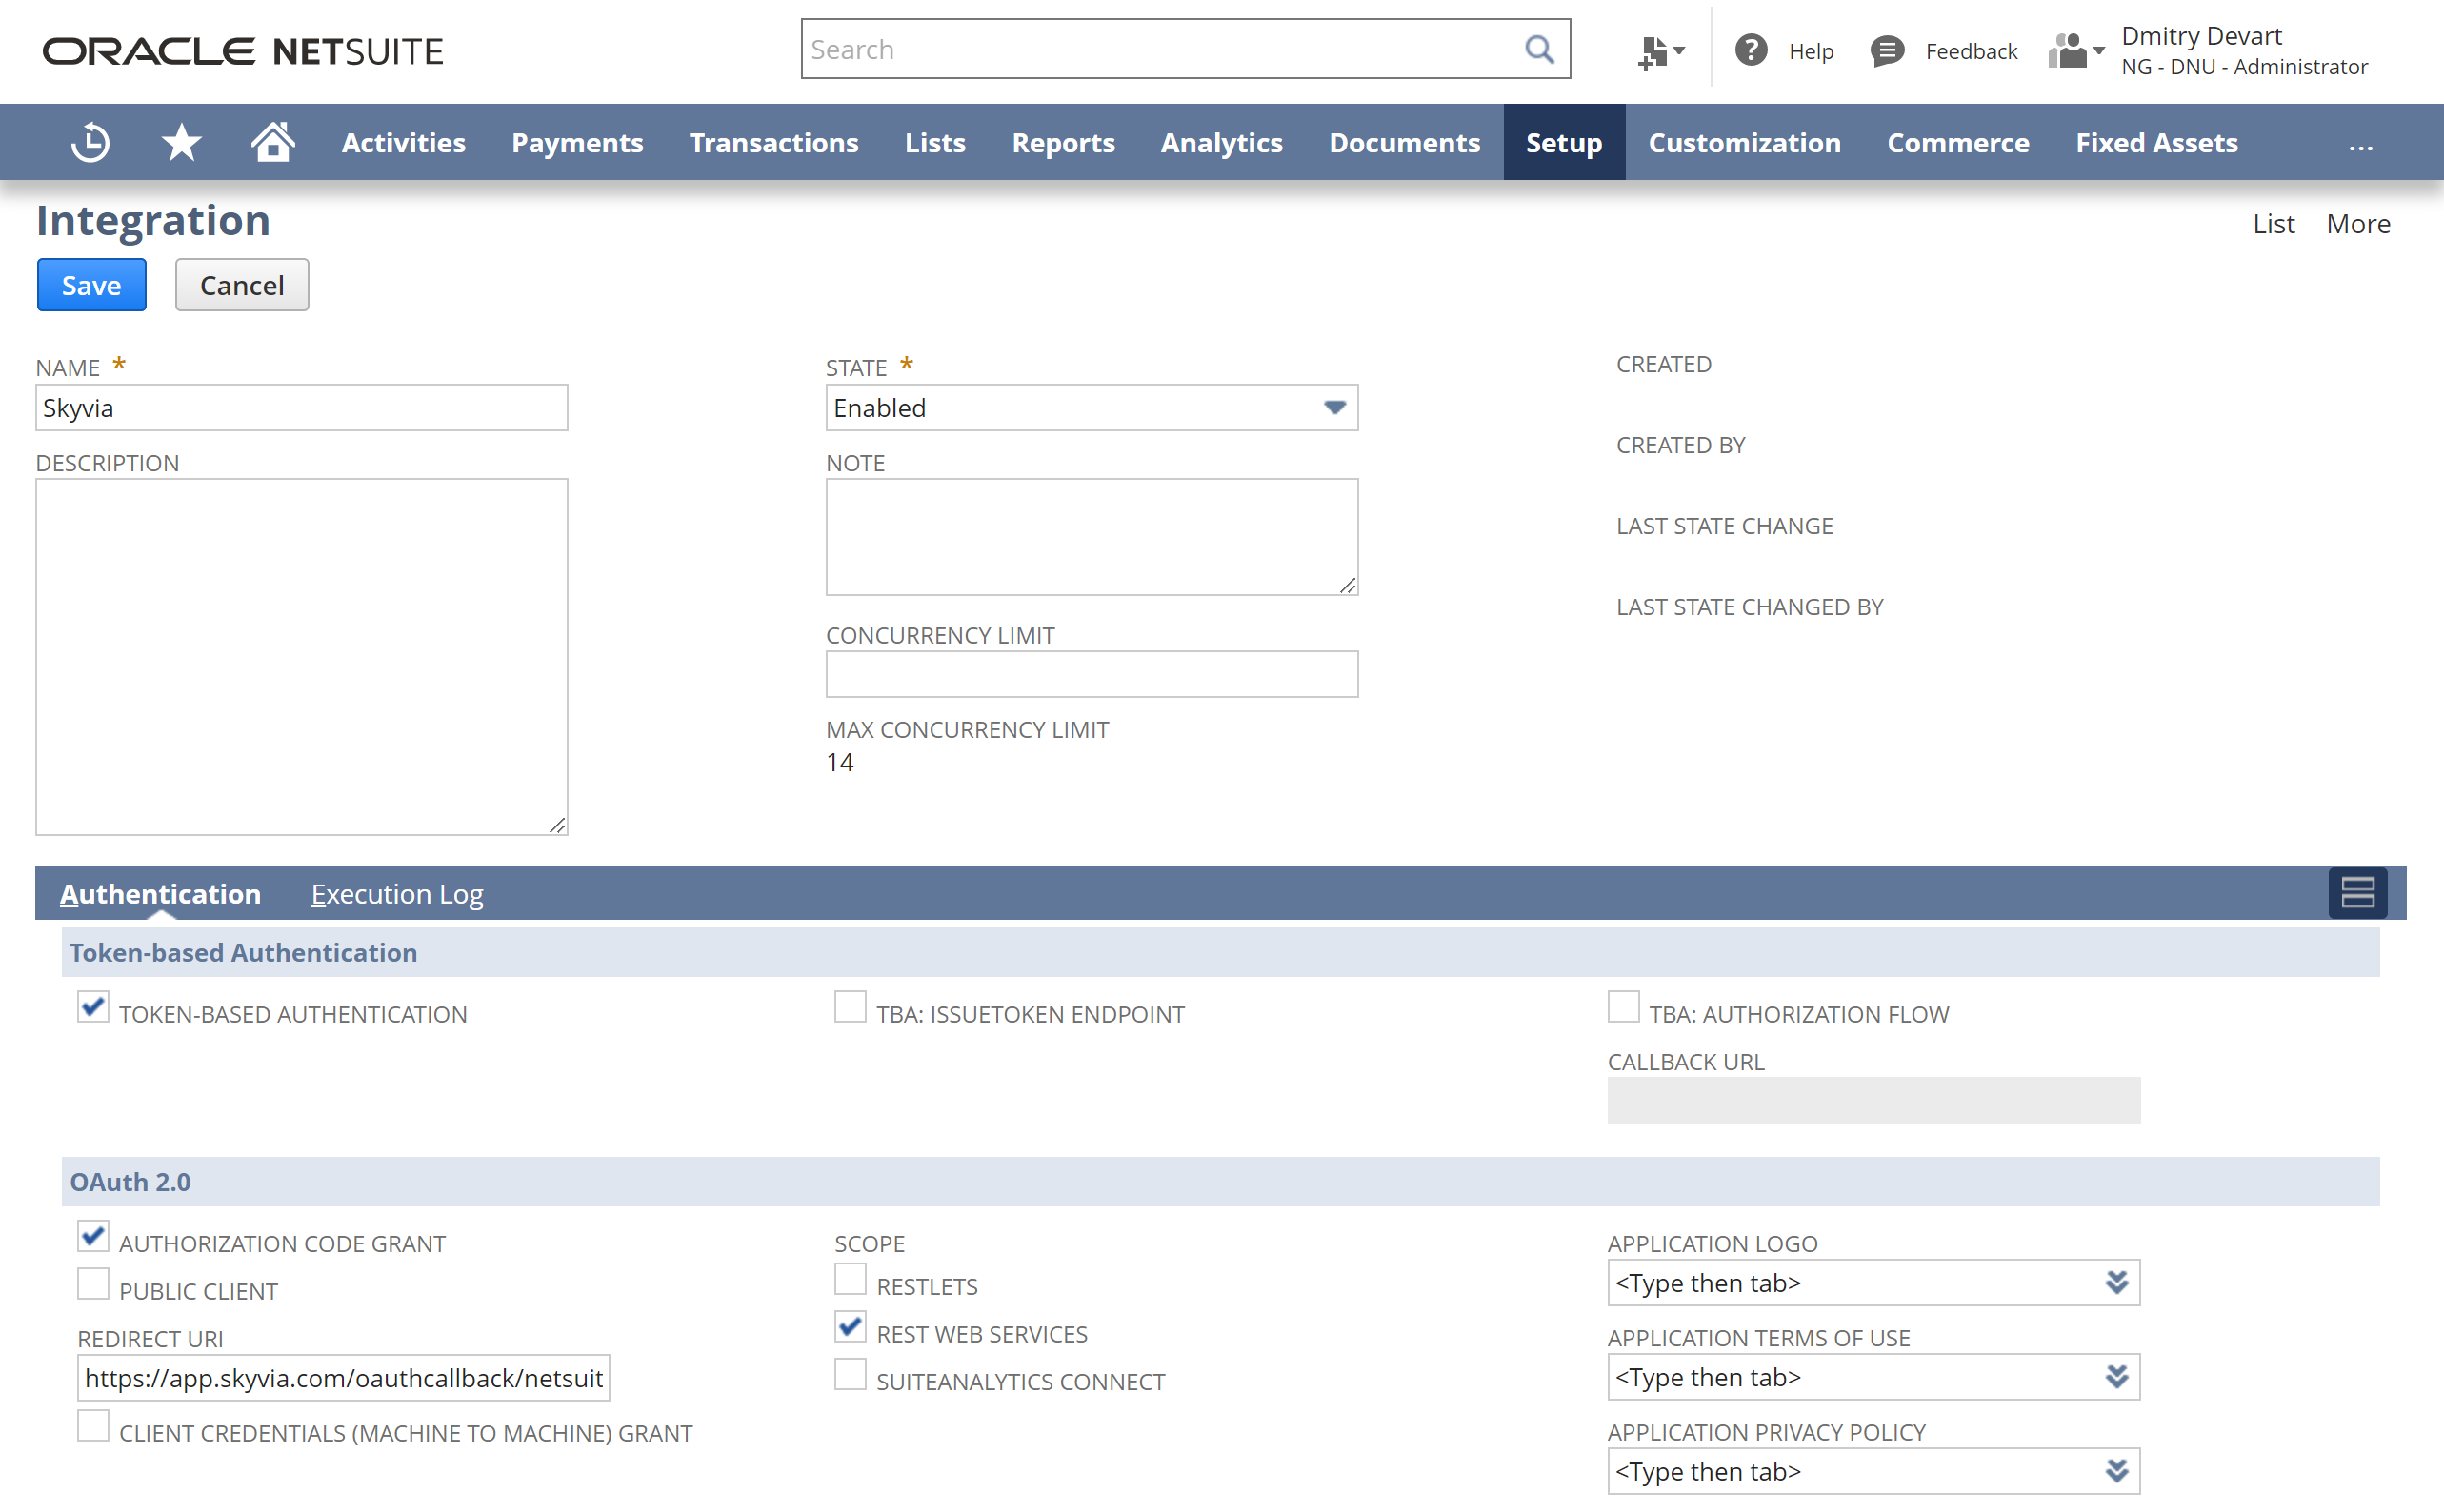Check the Restlets scope checkbox

coord(850,1279)
